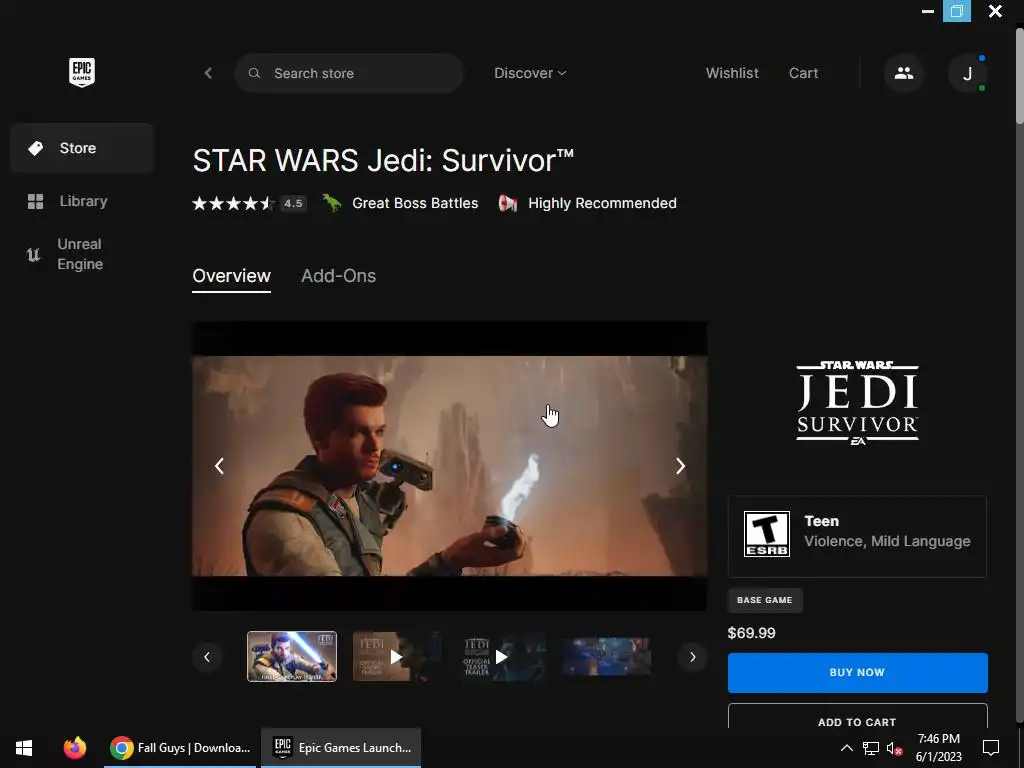Switch to the Fall Guys Chrome window

180,748
